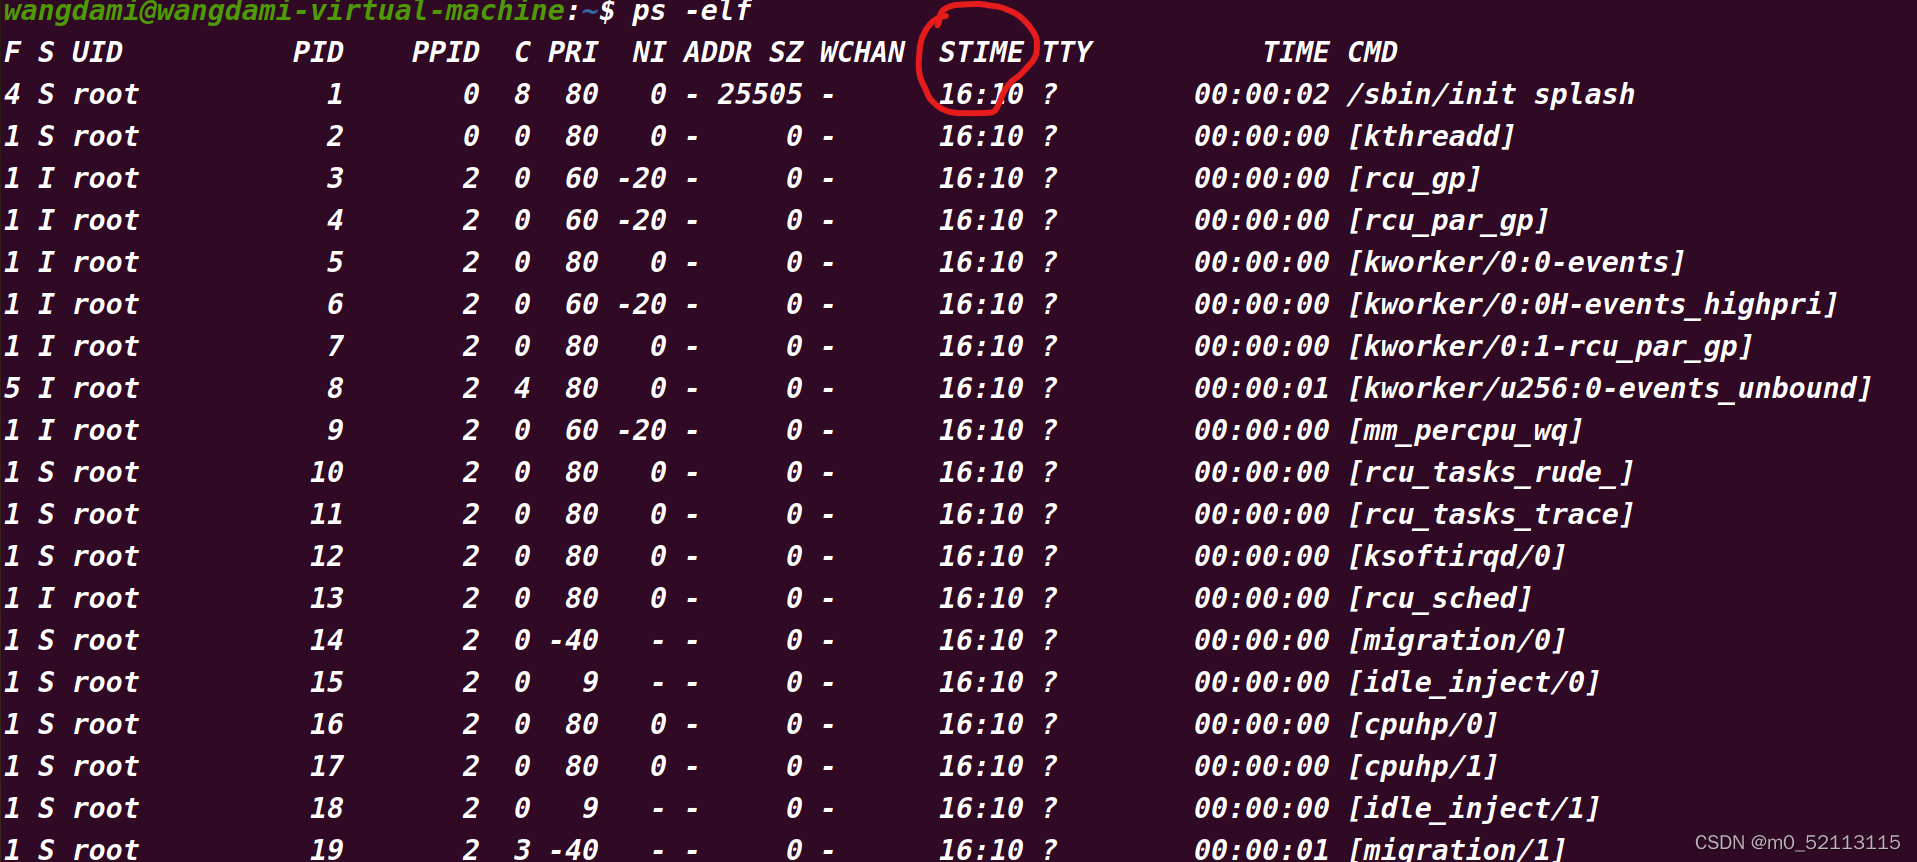Click [kworker/0:0-events] process name
Image resolution: width=1917 pixels, height=862 pixels.
1517,262
